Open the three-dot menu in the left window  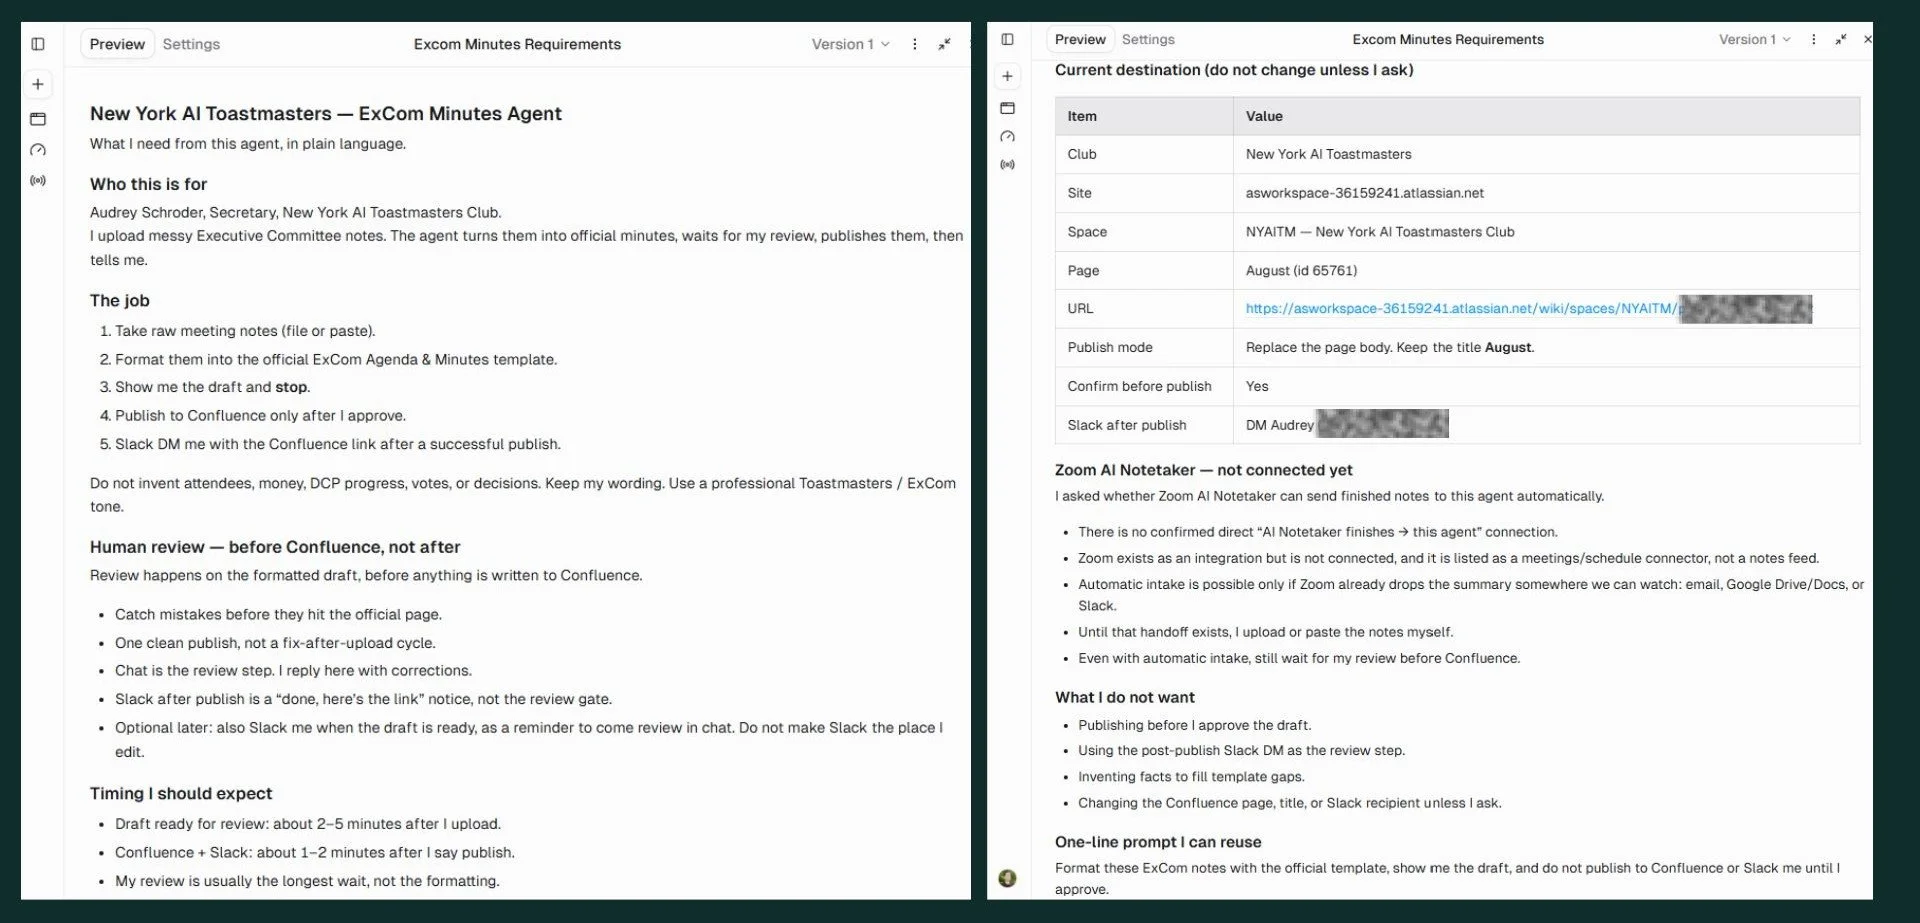point(914,44)
